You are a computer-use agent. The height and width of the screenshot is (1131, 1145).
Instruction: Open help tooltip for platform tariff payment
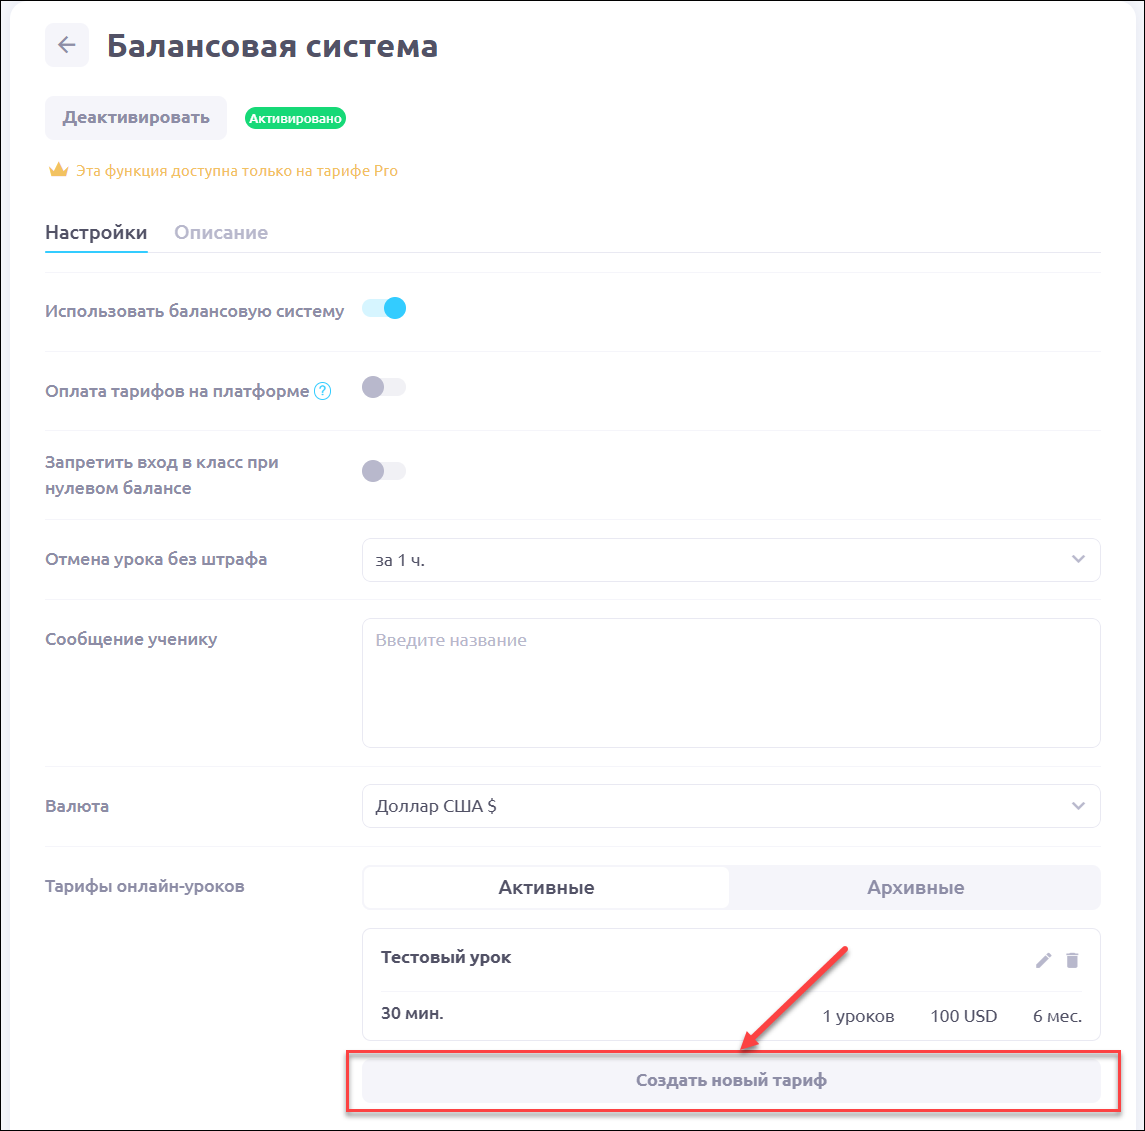click(322, 391)
